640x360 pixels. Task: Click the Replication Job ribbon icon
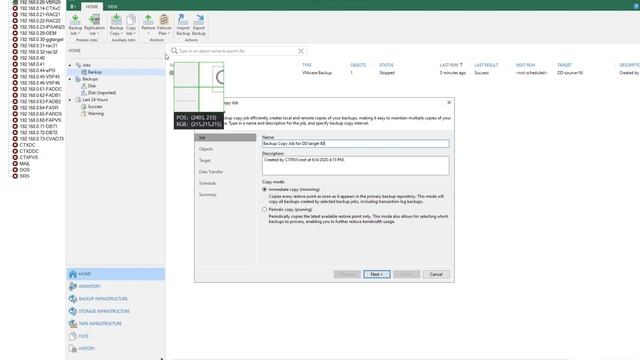[x=94, y=24]
